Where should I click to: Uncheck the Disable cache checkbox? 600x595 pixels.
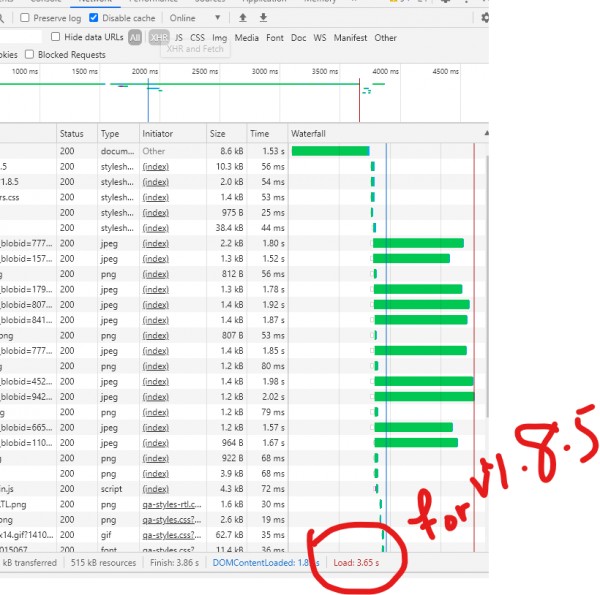pyautogui.click(x=94, y=18)
